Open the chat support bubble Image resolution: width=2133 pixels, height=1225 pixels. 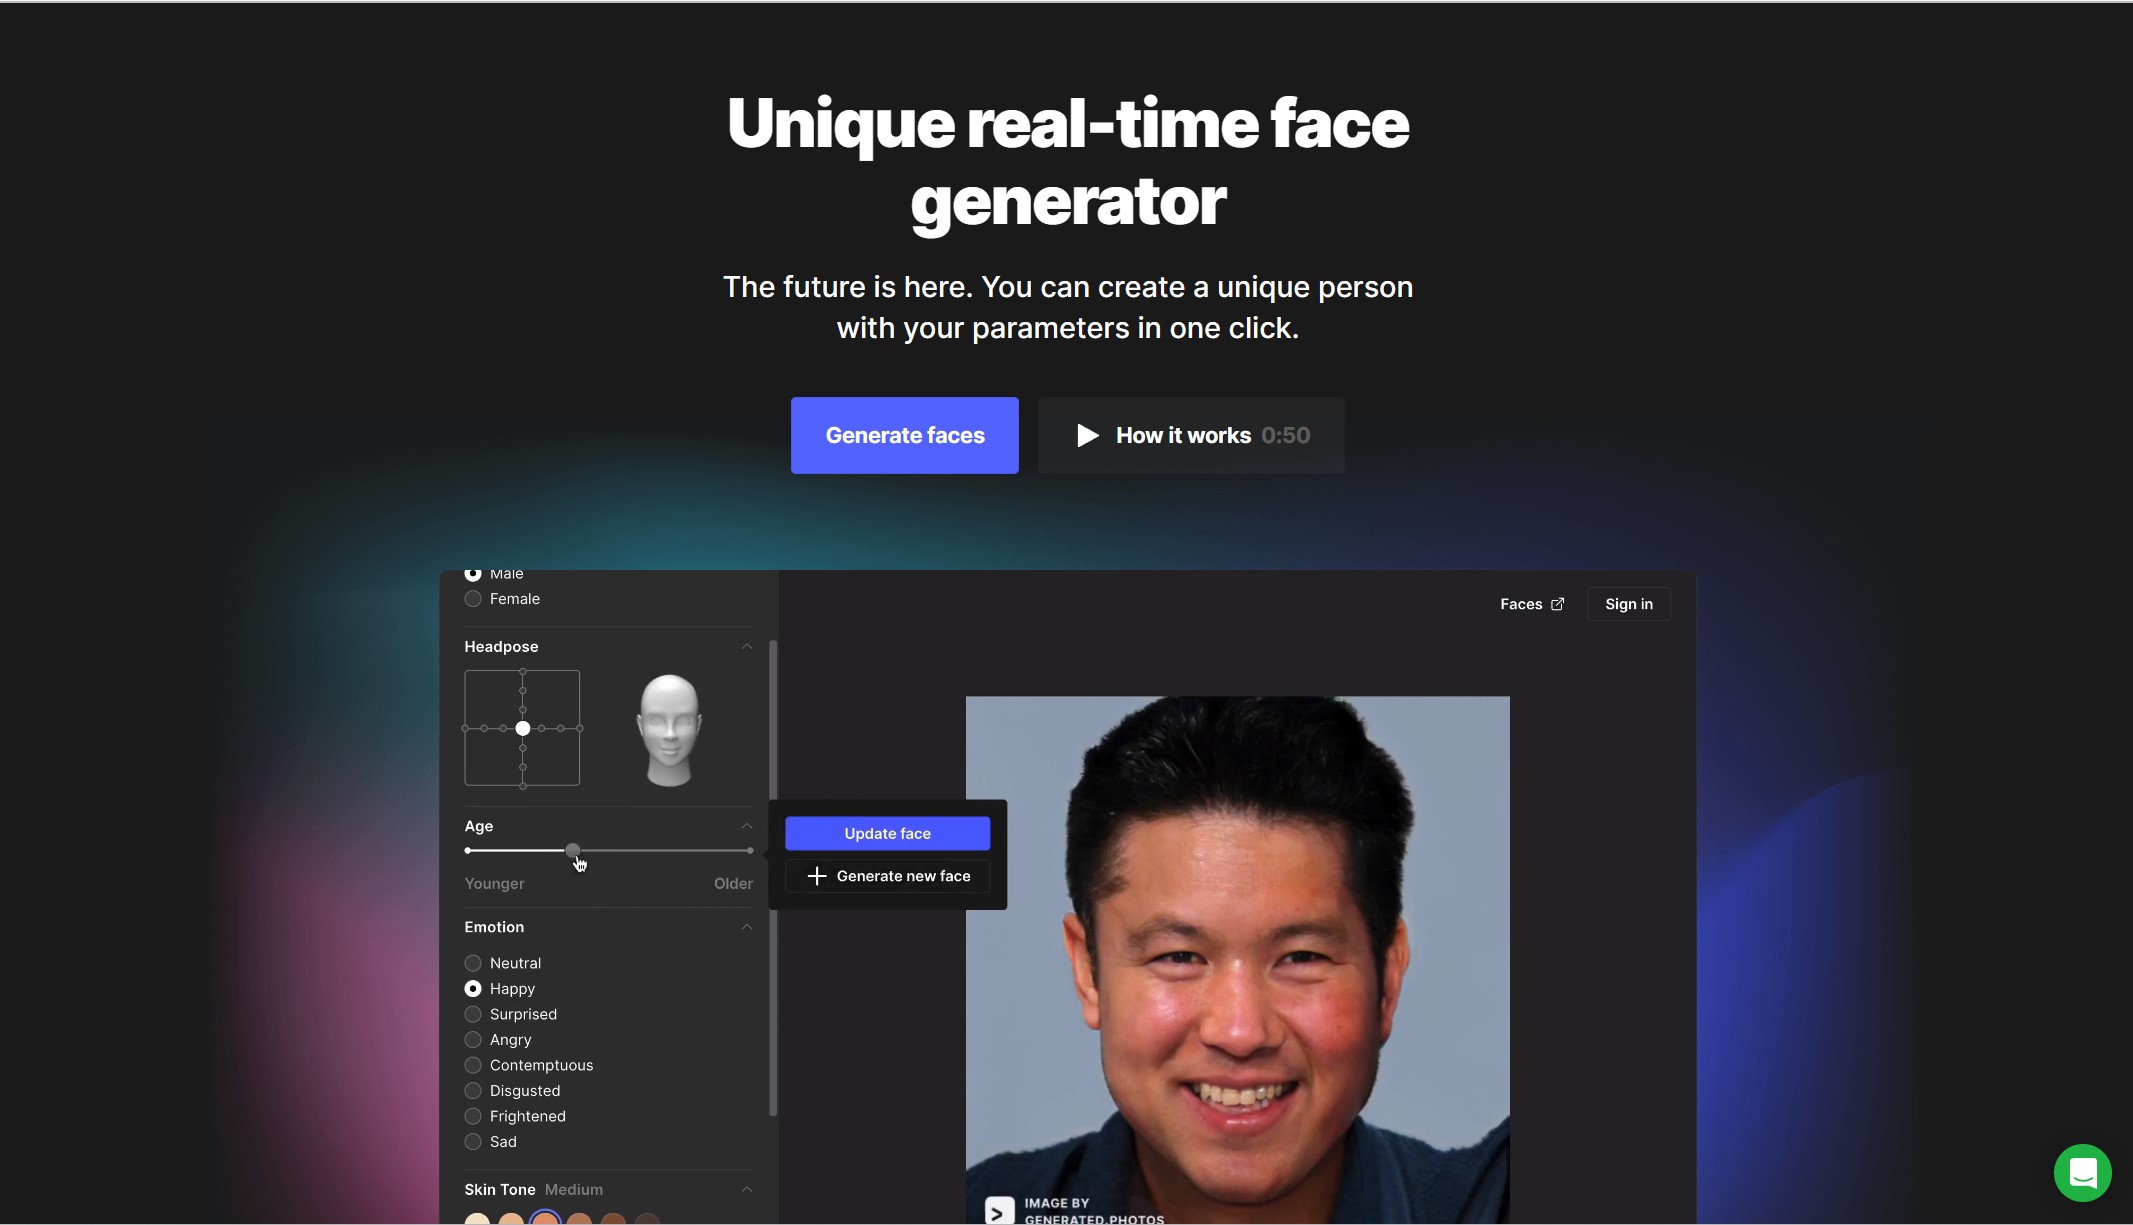2081,1172
